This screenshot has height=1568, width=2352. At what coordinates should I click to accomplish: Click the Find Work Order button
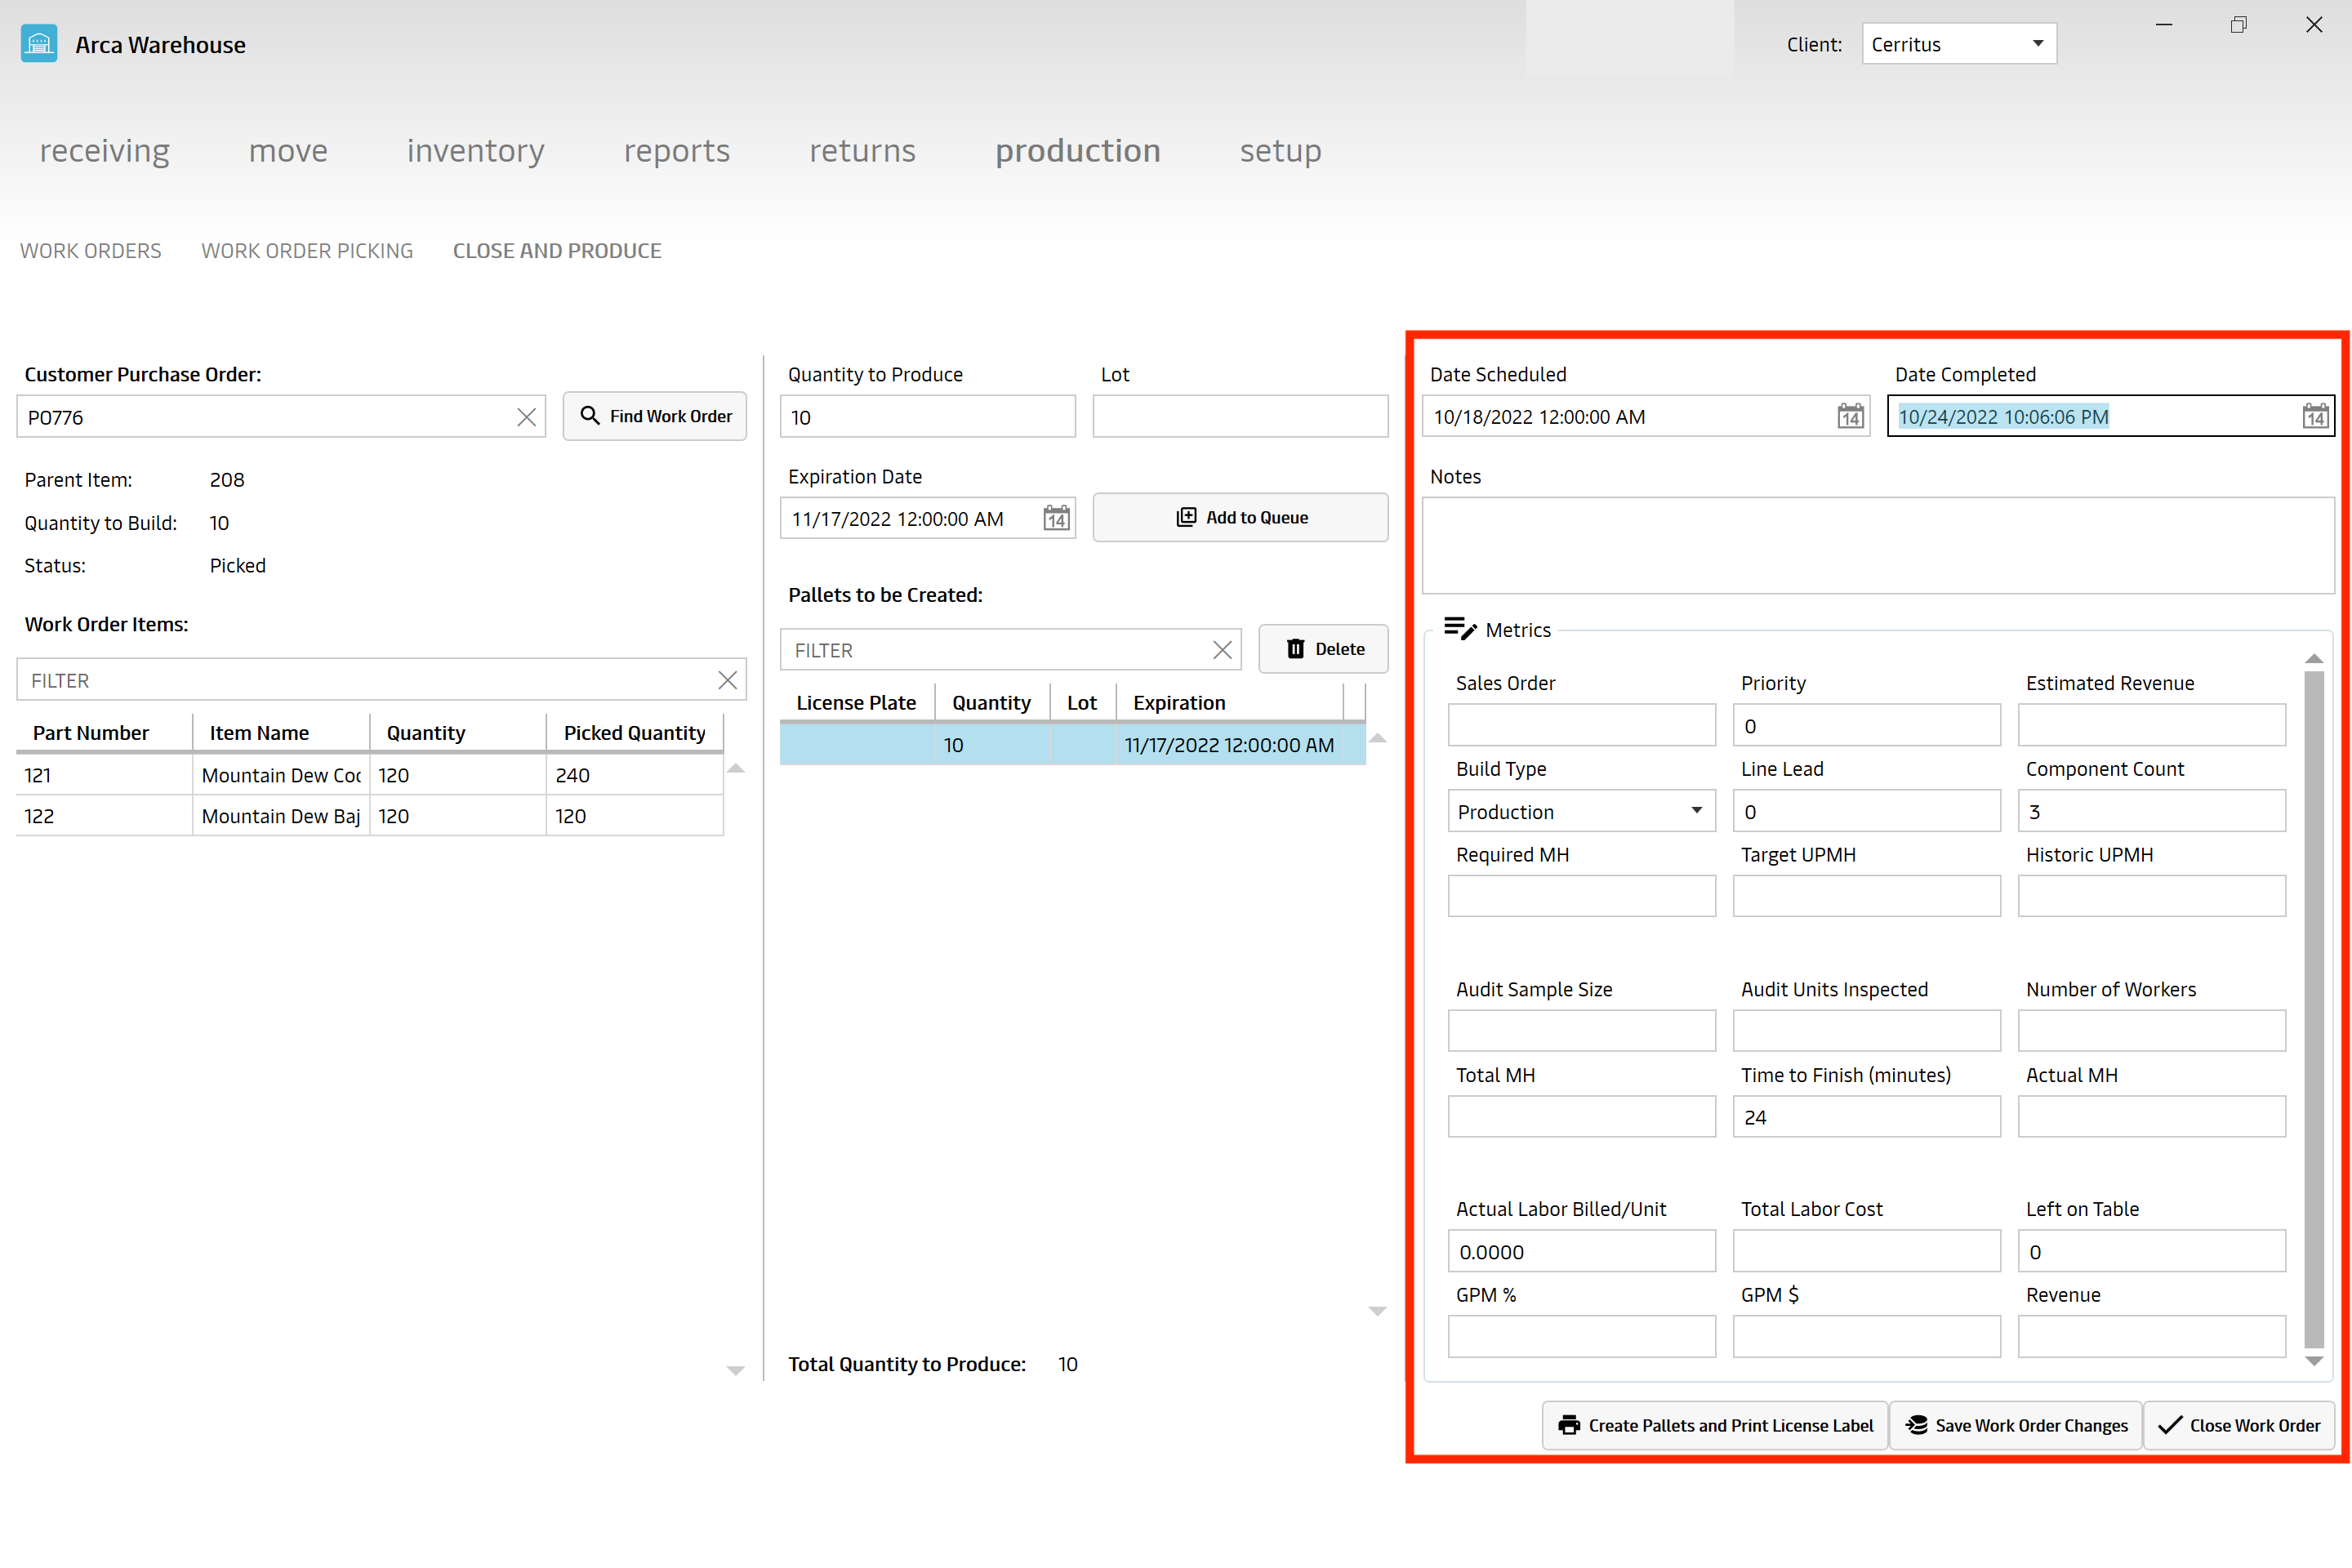pos(655,416)
